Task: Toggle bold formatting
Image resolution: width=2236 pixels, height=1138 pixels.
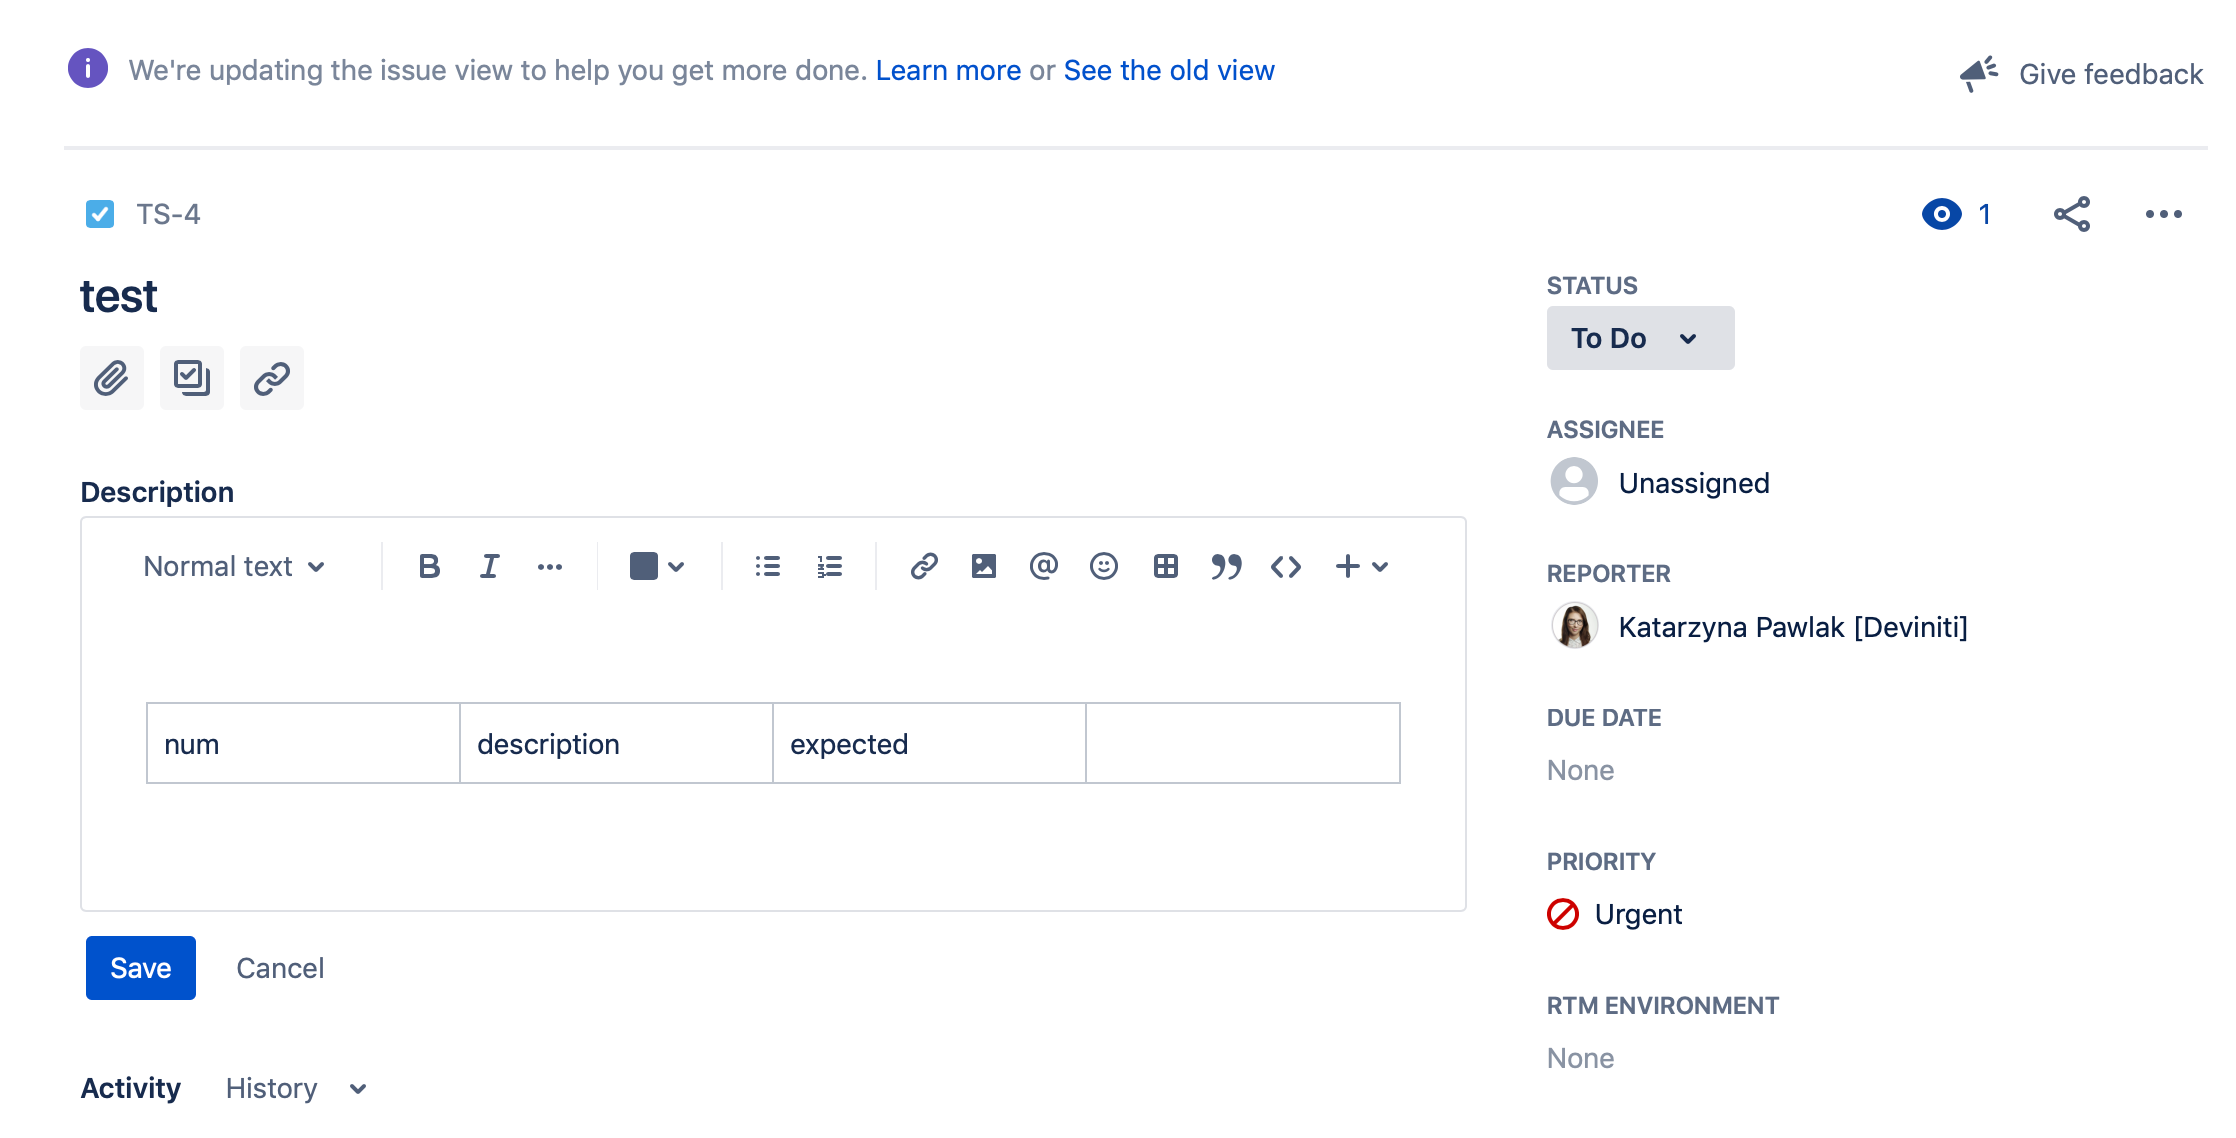Action: click(x=429, y=567)
